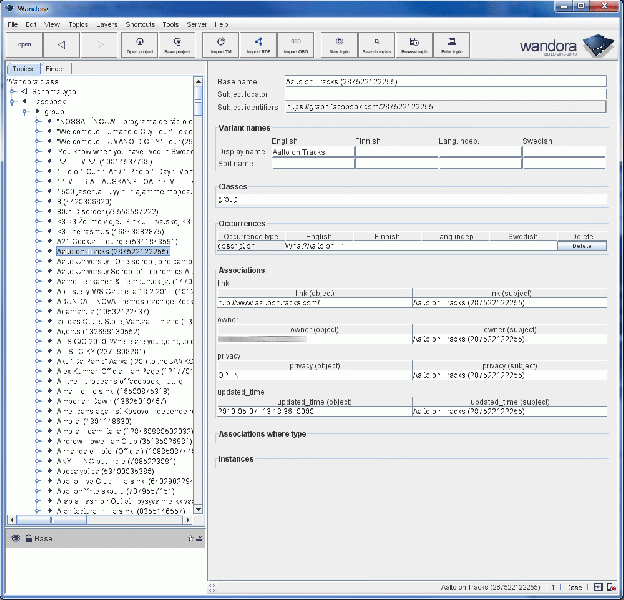
Task: Click the Wandora logo in toolbar
Action: click(x=563, y=46)
